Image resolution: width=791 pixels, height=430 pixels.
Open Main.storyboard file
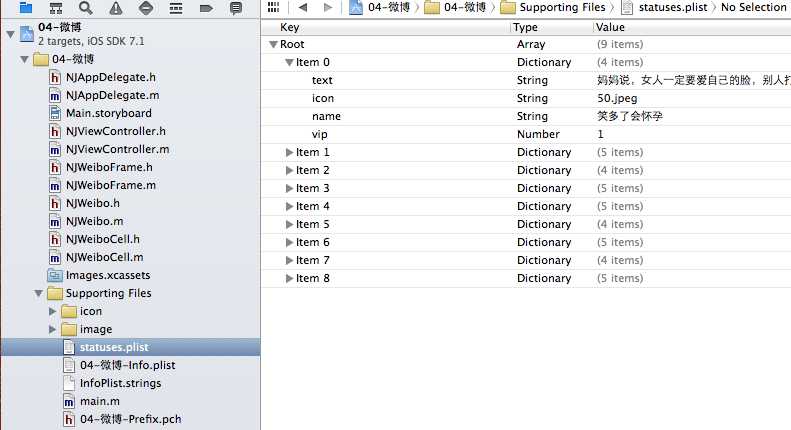click(x=108, y=113)
